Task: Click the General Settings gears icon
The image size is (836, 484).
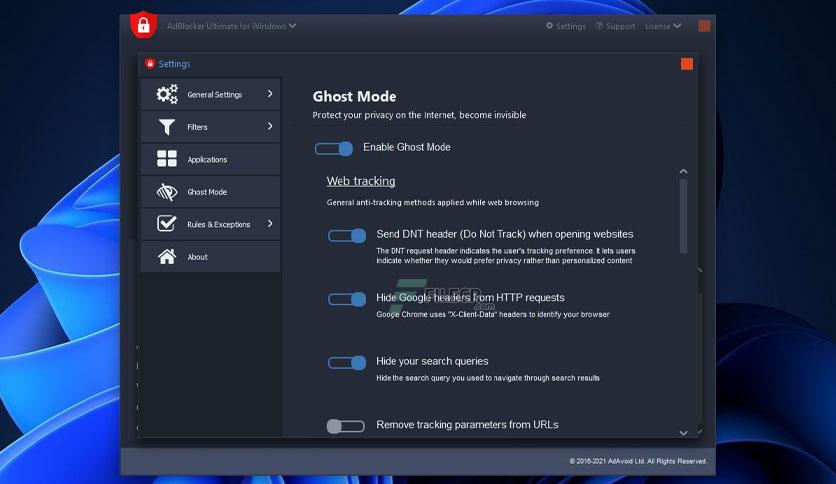Action: 167,94
